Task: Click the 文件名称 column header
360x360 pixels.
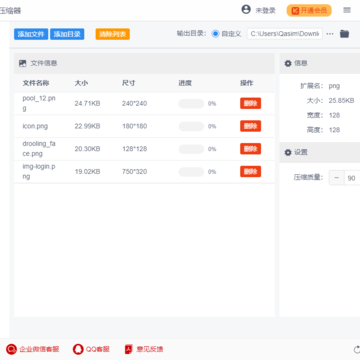Action: point(36,83)
